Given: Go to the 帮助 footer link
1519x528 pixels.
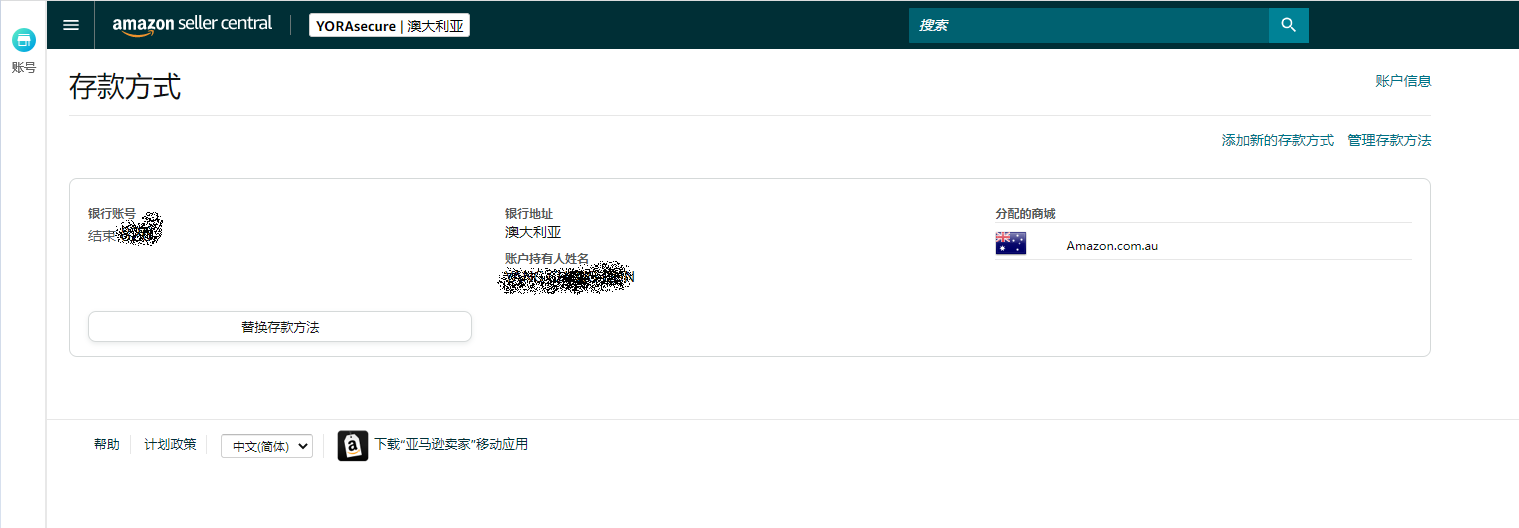Looking at the screenshot, I should pyautogui.click(x=106, y=445).
